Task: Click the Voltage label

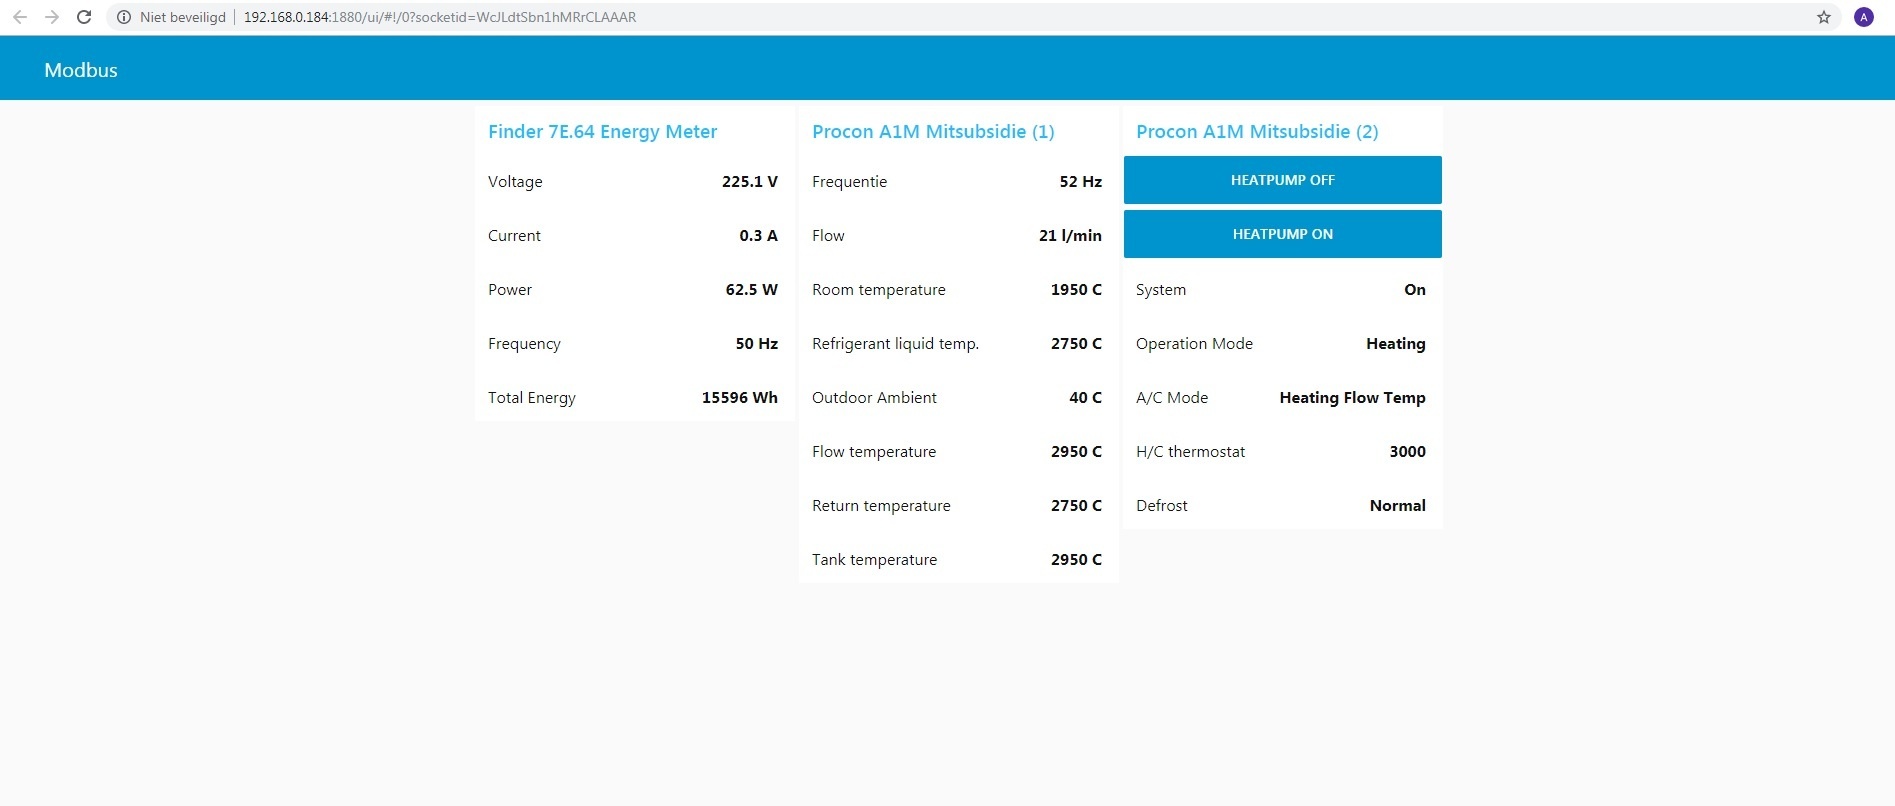Action: tap(515, 182)
